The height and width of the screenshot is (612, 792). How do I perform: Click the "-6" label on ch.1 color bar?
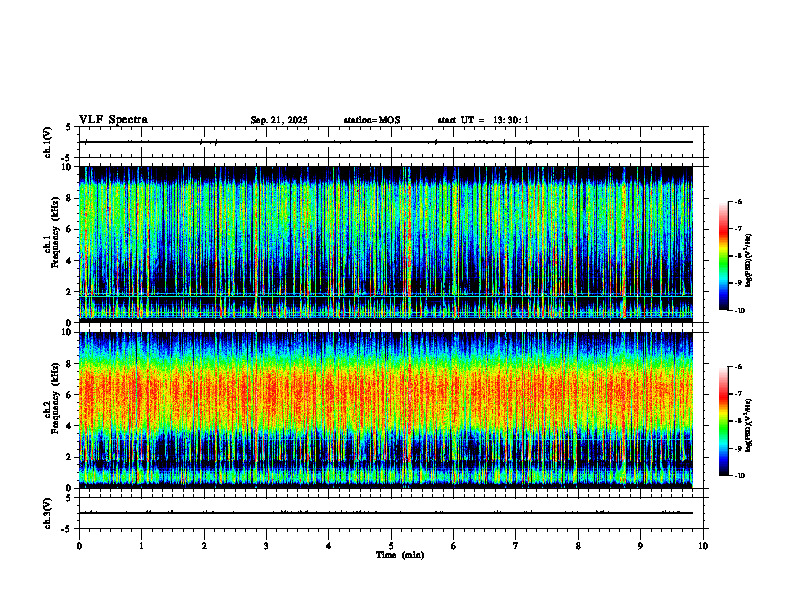[738, 202]
